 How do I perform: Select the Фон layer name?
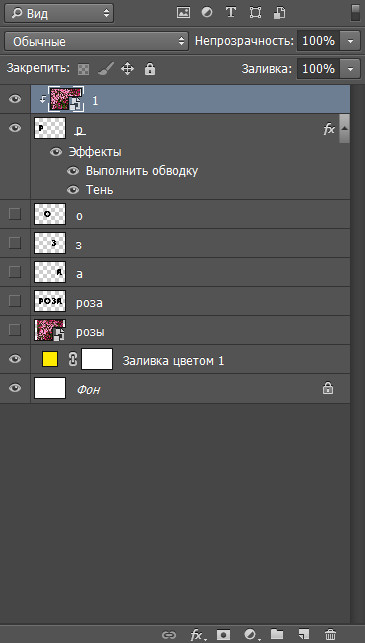[x=89, y=390]
